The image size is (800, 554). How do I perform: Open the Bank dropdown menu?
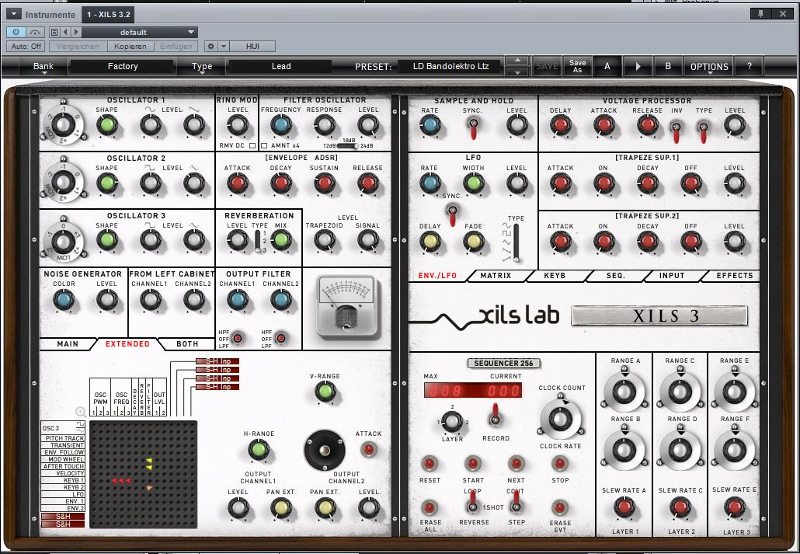(43, 67)
